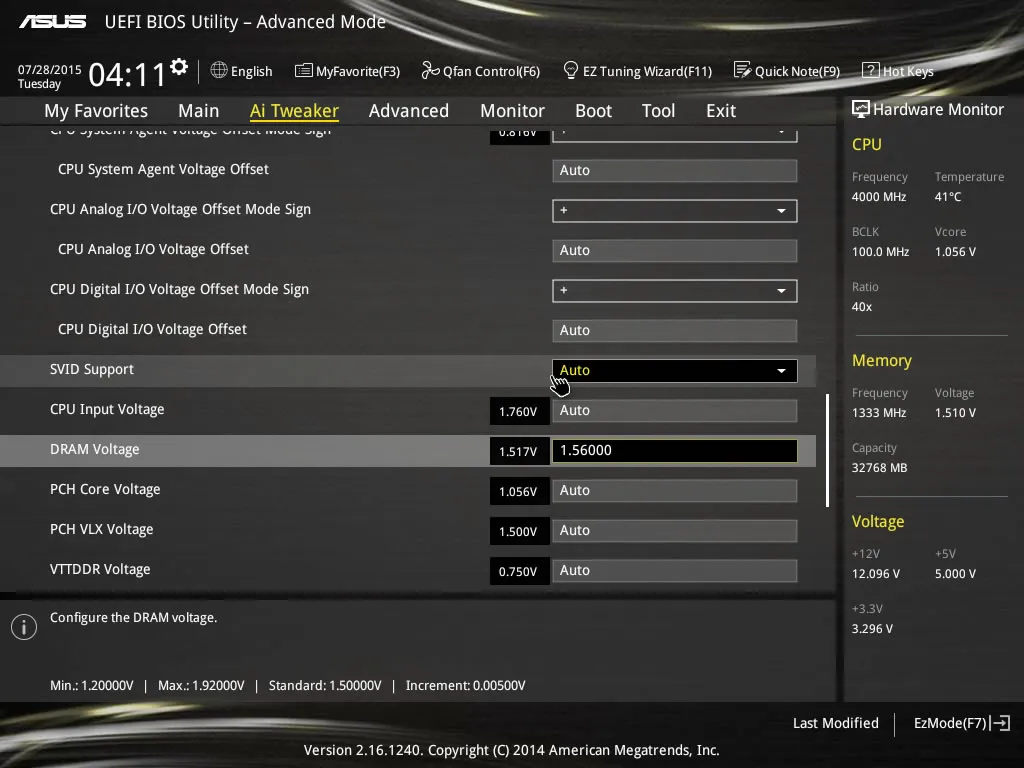Click CPU temperature 41°C value
The height and width of the screenshot is (768, 1024).
pos(948,197)
